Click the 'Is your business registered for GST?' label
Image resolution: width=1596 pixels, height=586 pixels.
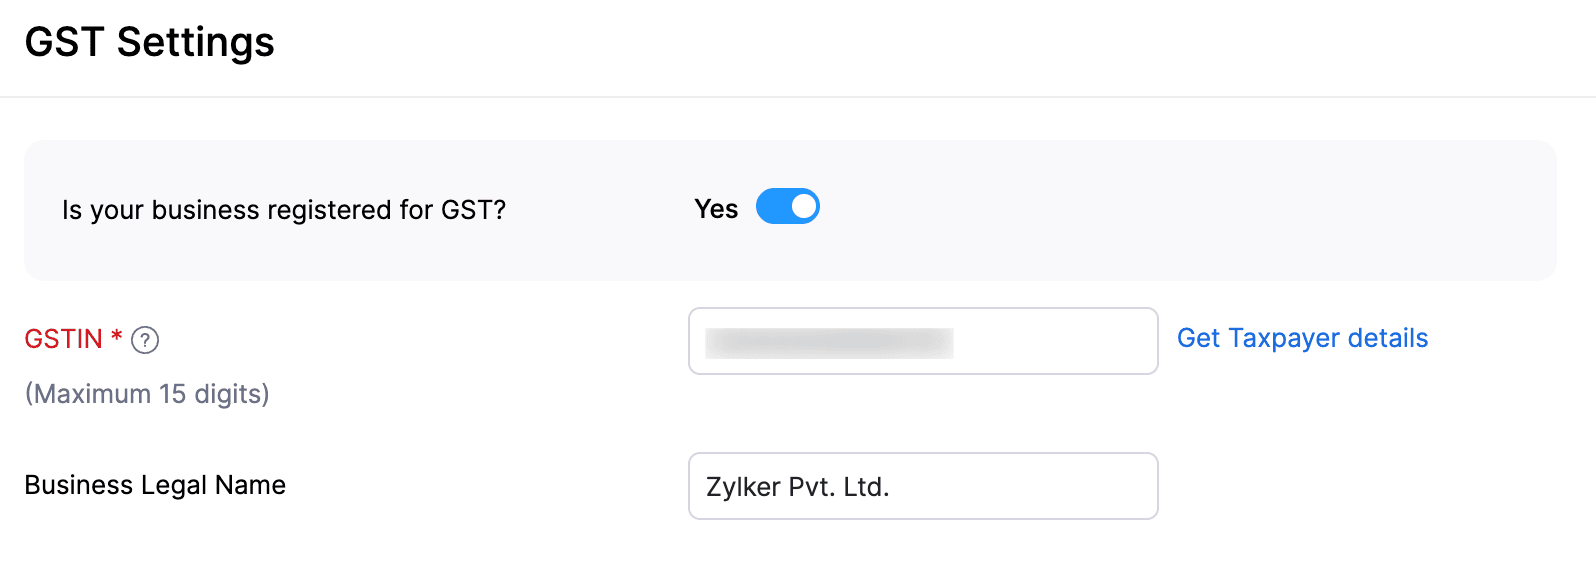[284, 210]
